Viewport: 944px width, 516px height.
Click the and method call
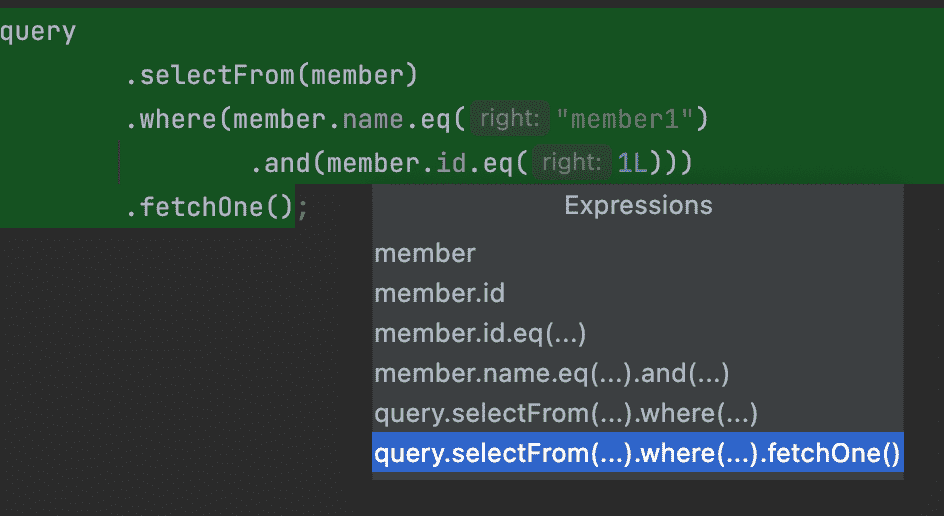pyautogui.click(x=289, y=163)
